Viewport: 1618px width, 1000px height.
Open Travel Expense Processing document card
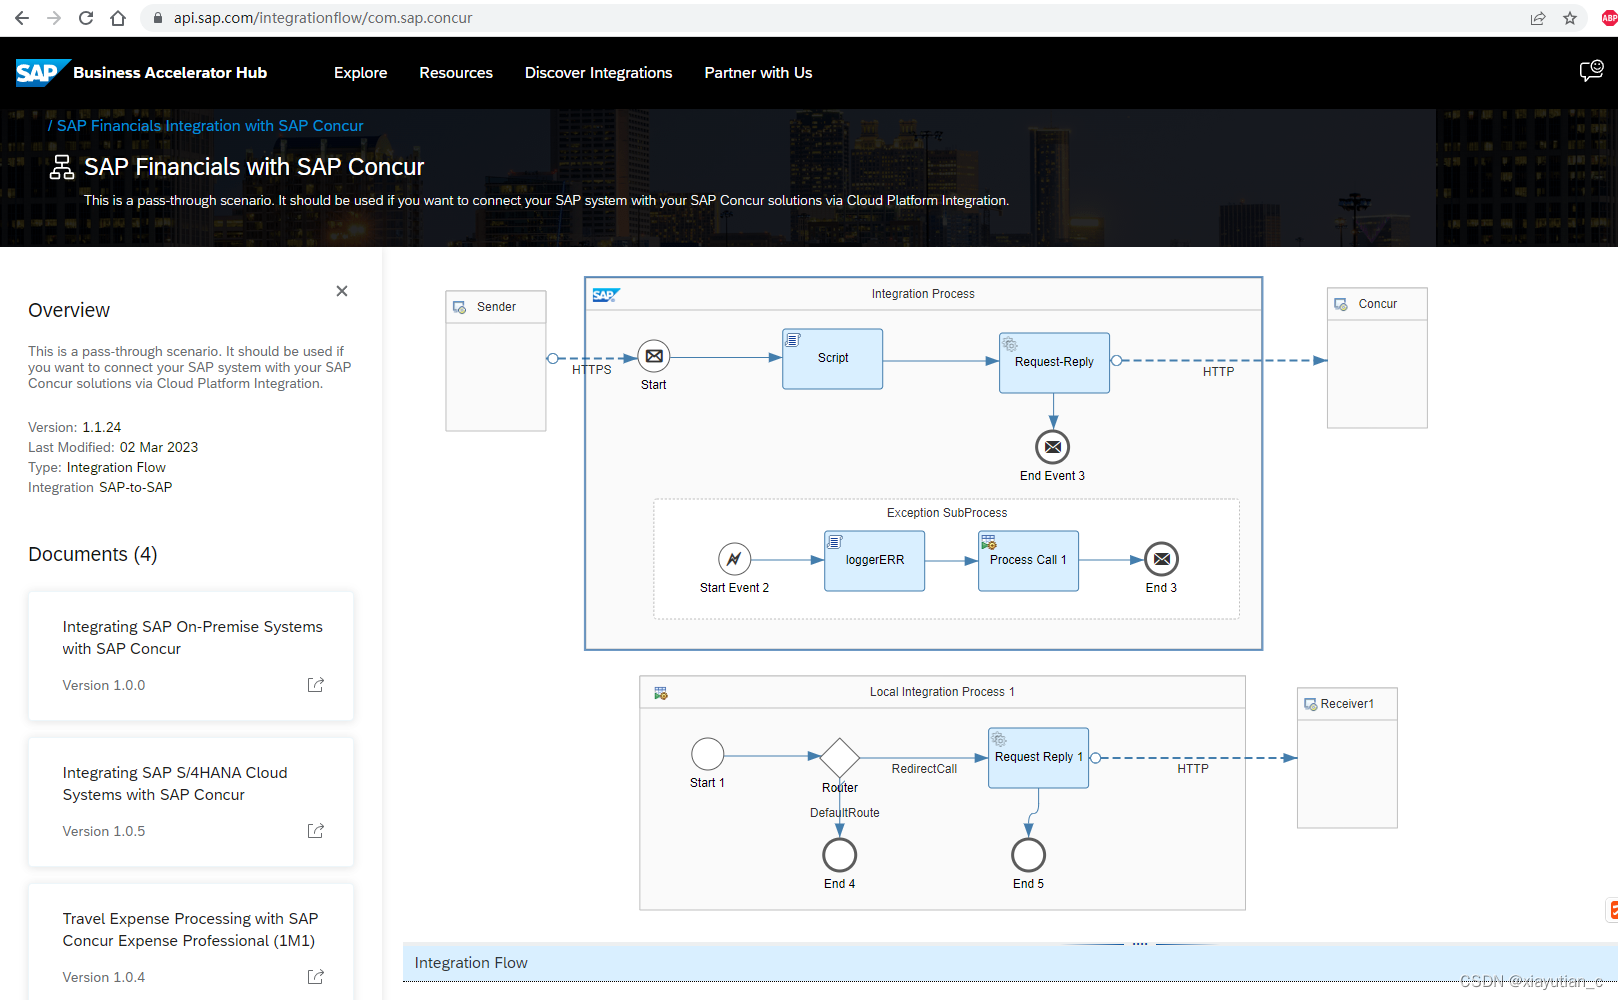click(x=191, y=942)
